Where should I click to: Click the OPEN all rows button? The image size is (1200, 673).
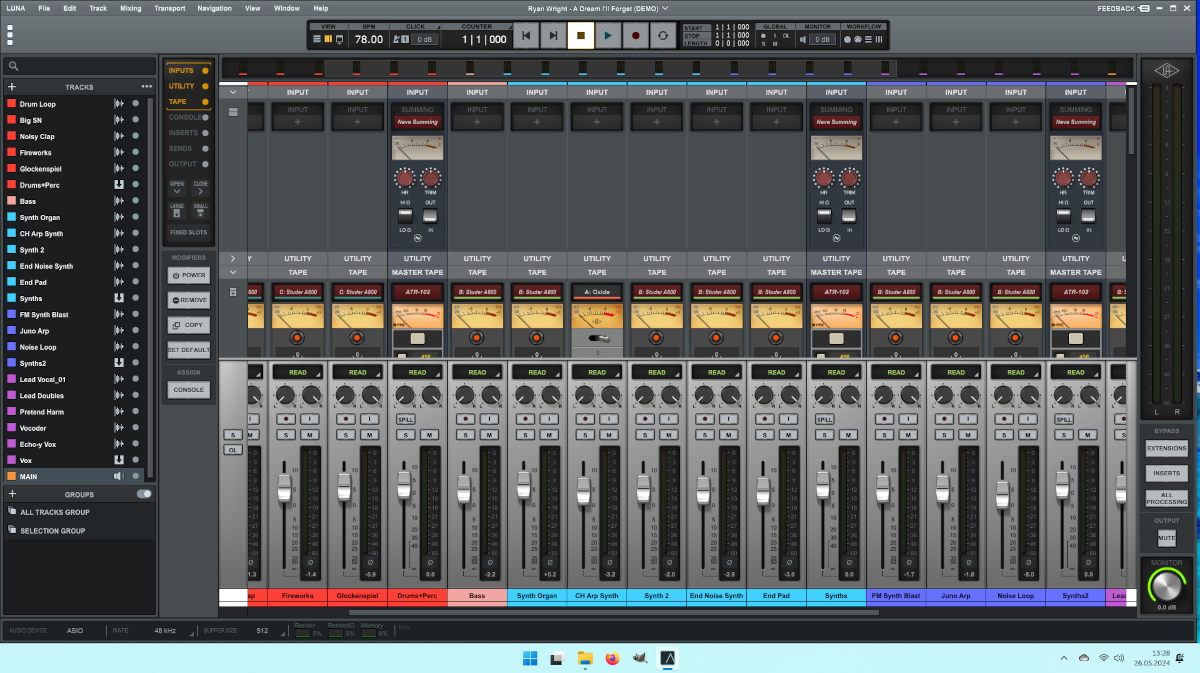click(177, 187)
